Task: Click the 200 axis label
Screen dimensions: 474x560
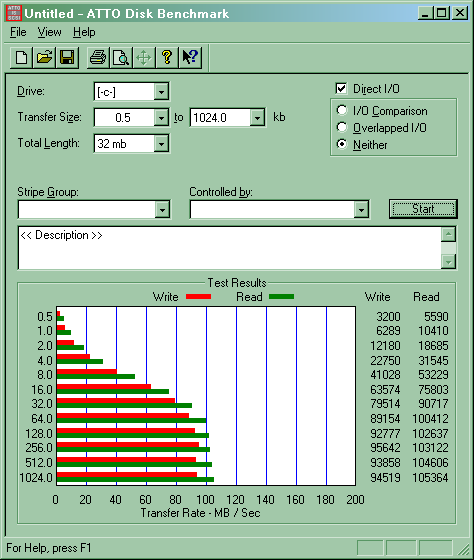Action: coord(355,499)
